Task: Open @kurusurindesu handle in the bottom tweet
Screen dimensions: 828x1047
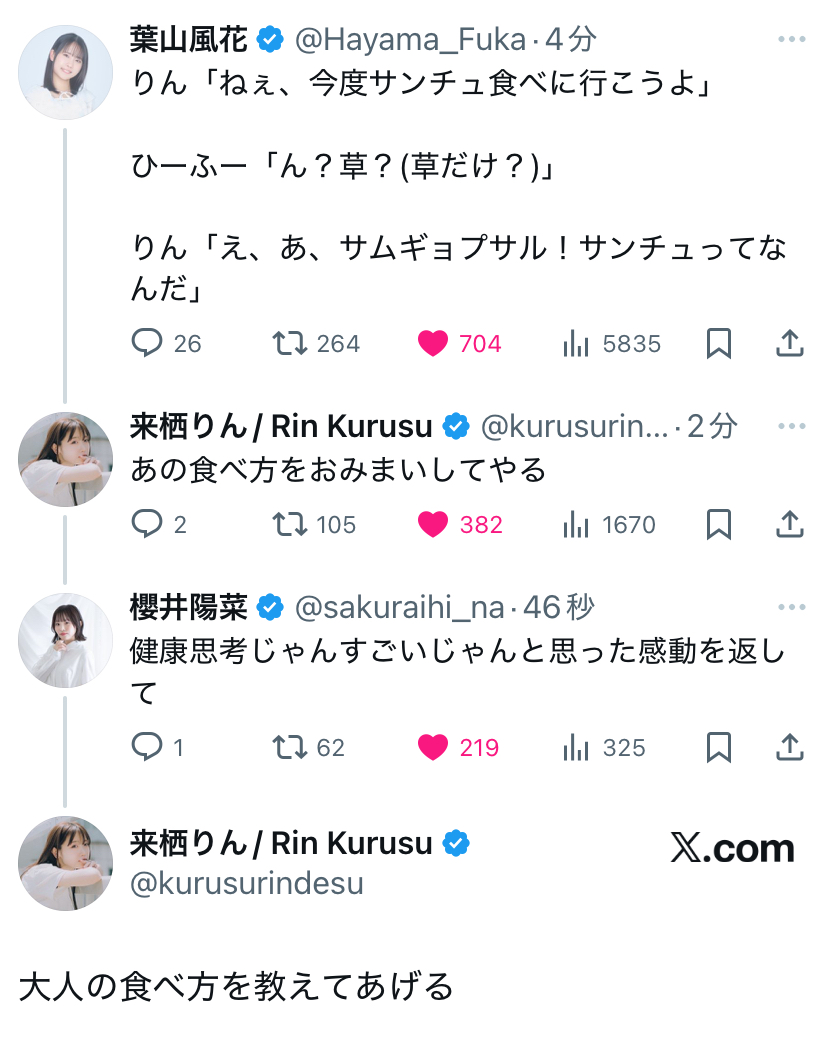Action: pos(247,884)
